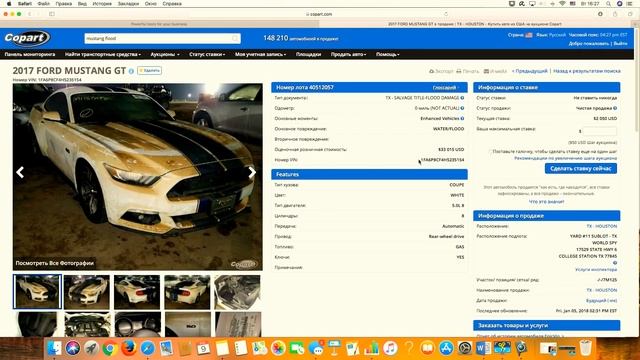Open the language selector showing Russian
The image size is (640, 360).
(558, 35)
